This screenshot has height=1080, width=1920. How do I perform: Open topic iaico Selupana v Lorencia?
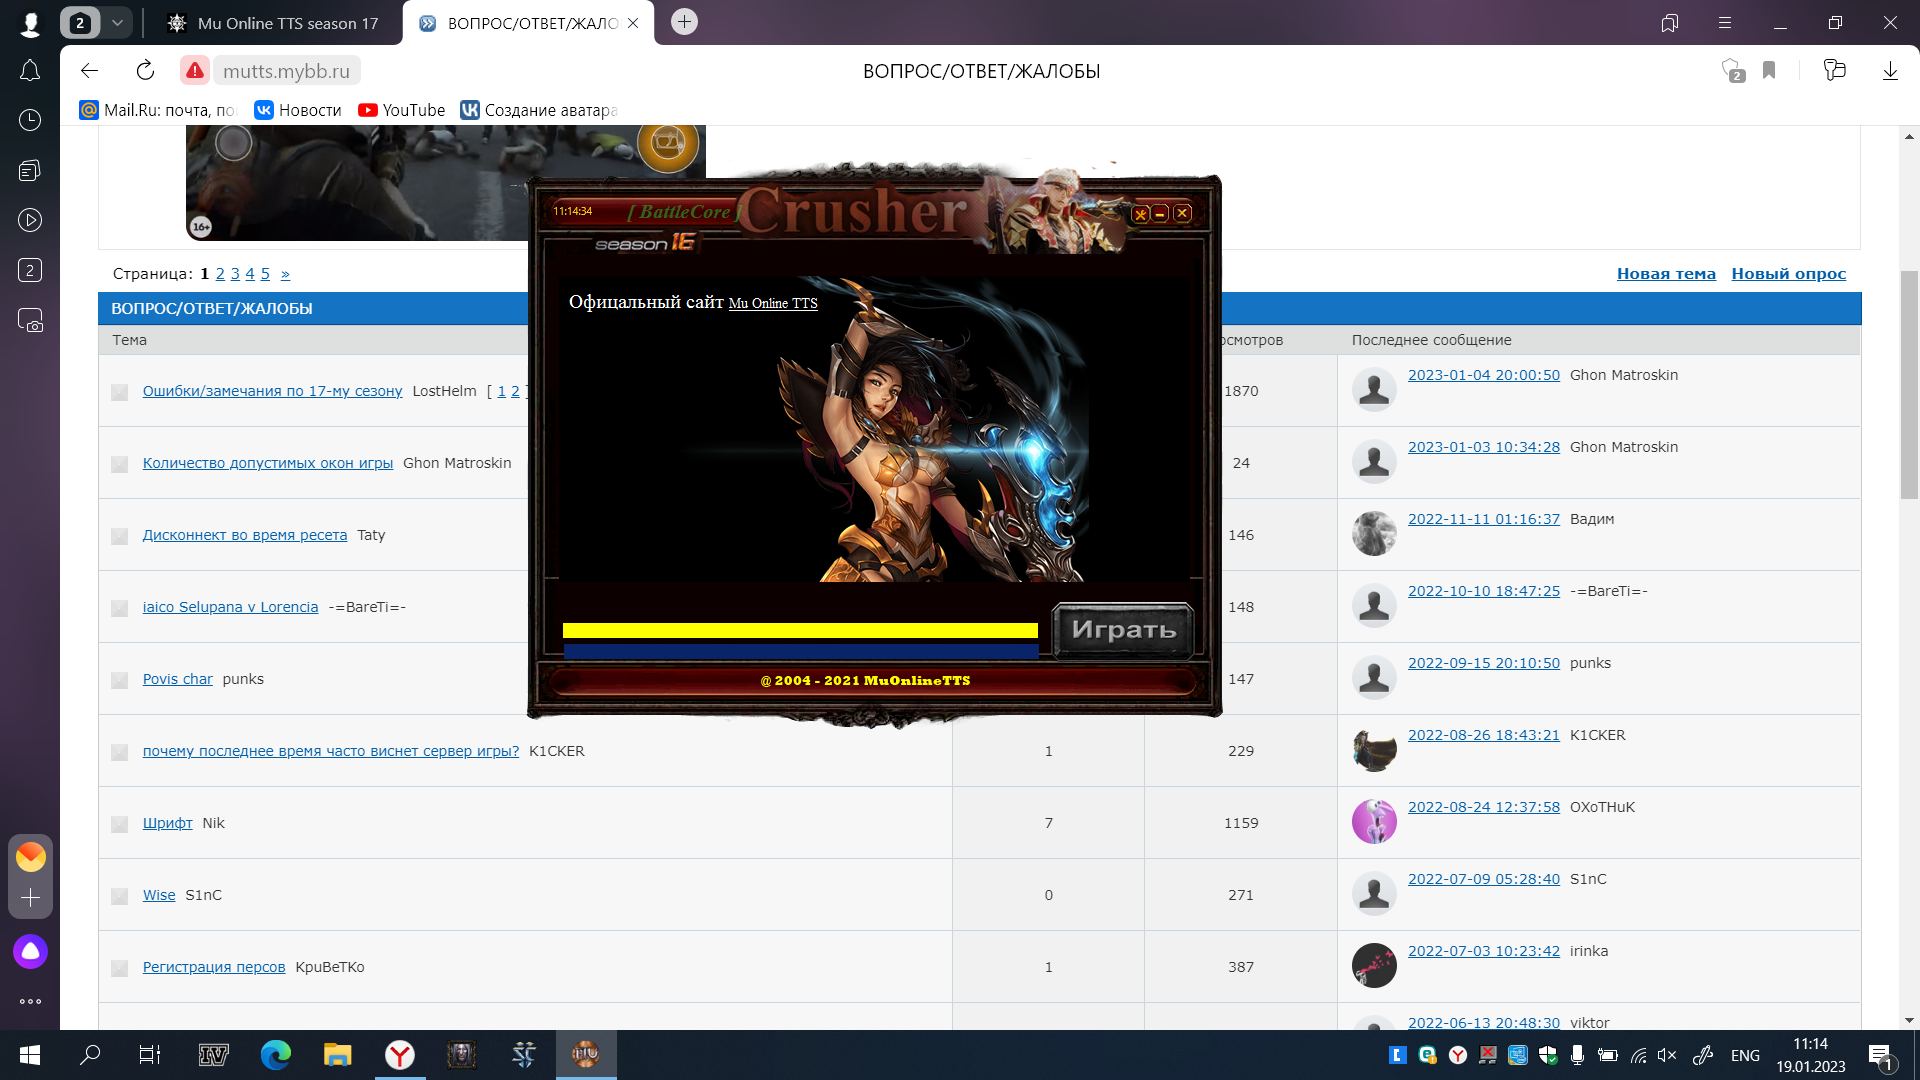(230, 607)
